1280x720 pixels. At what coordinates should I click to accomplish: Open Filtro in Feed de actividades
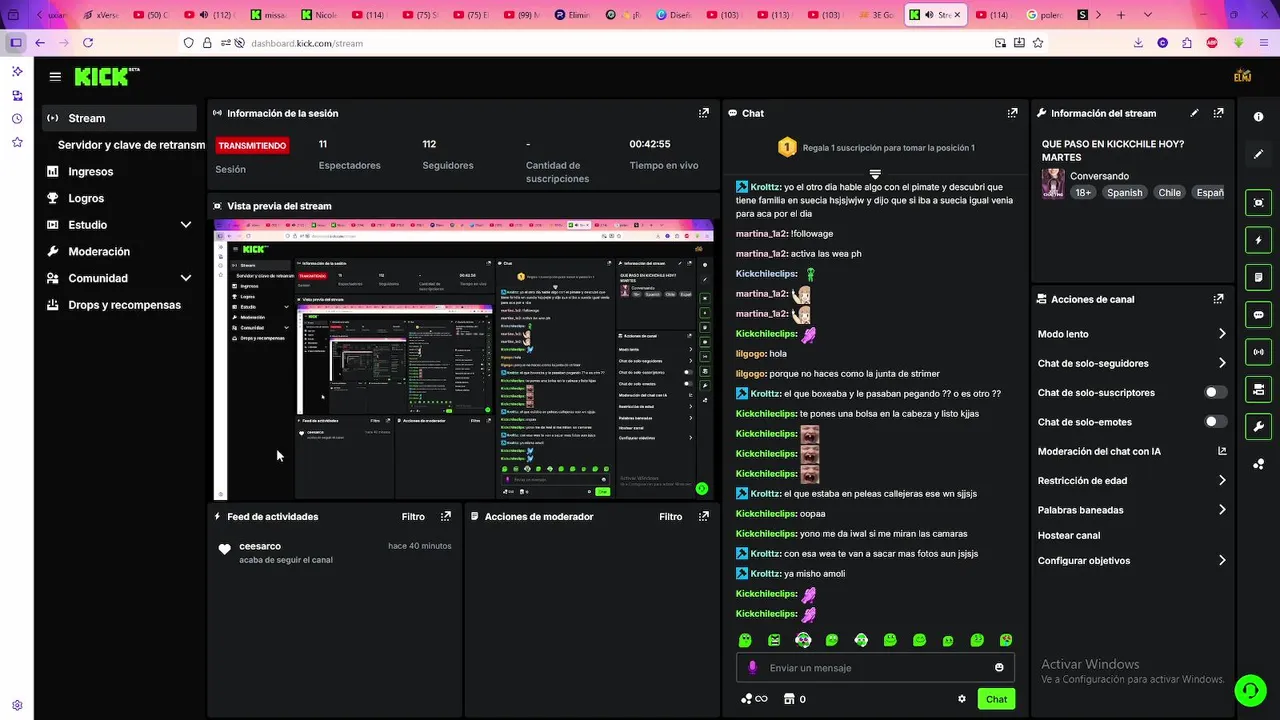tap(413, 517)
